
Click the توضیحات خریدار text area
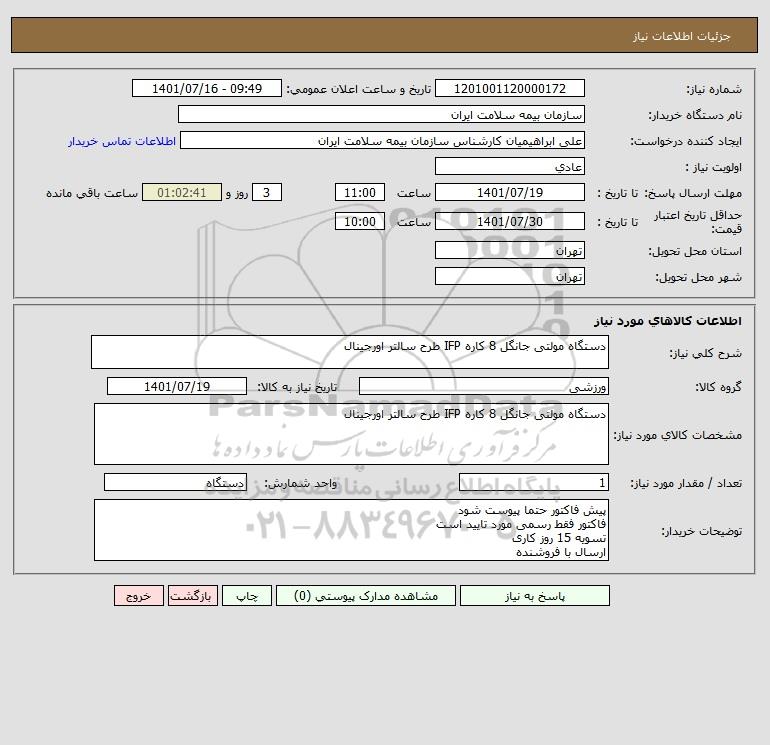351,530
